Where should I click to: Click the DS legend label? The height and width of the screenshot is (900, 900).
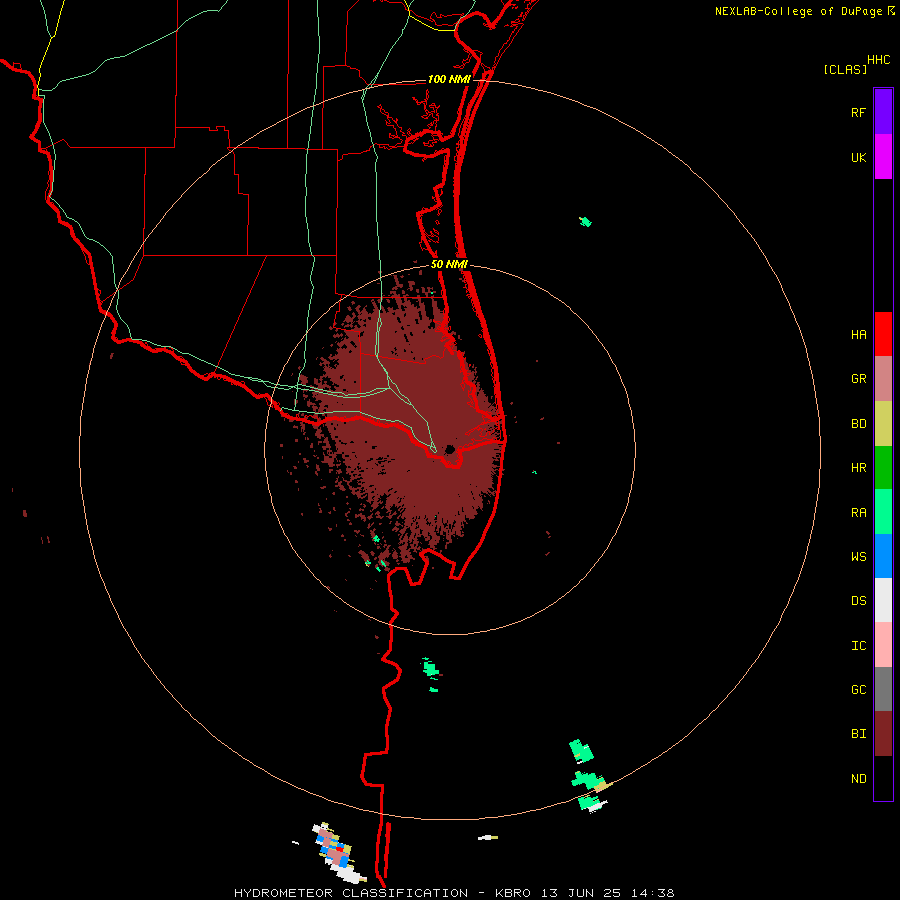858,600
